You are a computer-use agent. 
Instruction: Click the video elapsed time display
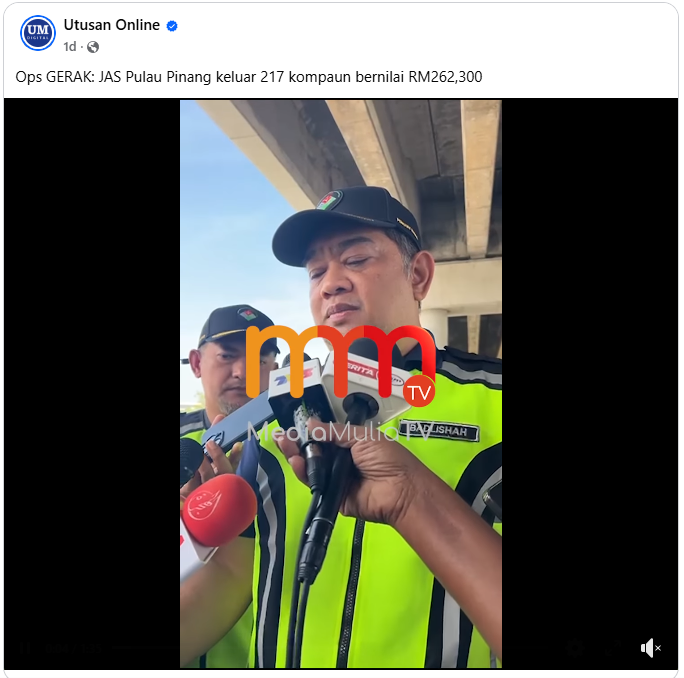tap(74, 648)
